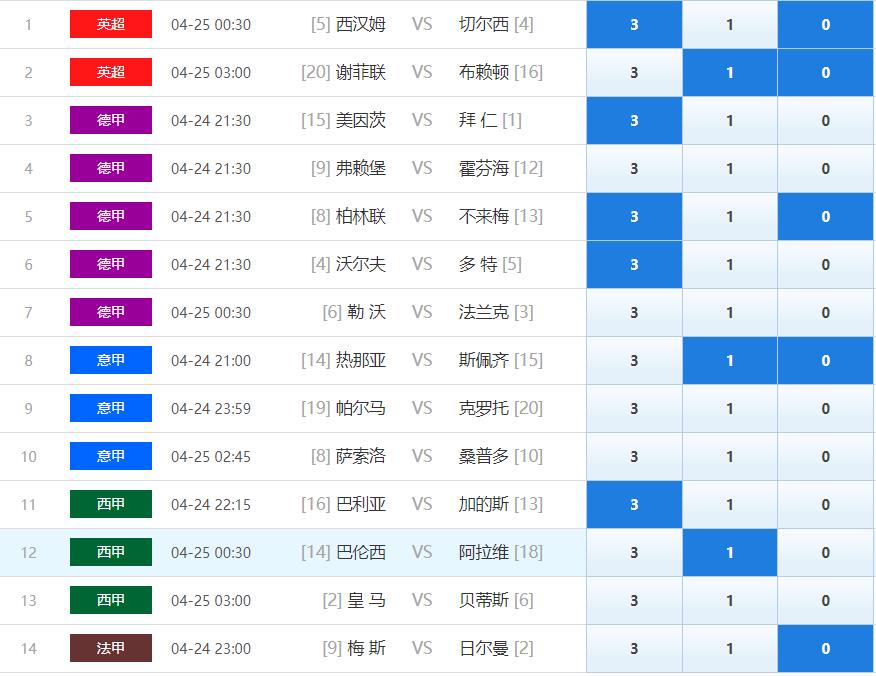Open team 拜仁 details
This screenshot has height=676, width=876.
pyautogui.click(x=478, y=121)
